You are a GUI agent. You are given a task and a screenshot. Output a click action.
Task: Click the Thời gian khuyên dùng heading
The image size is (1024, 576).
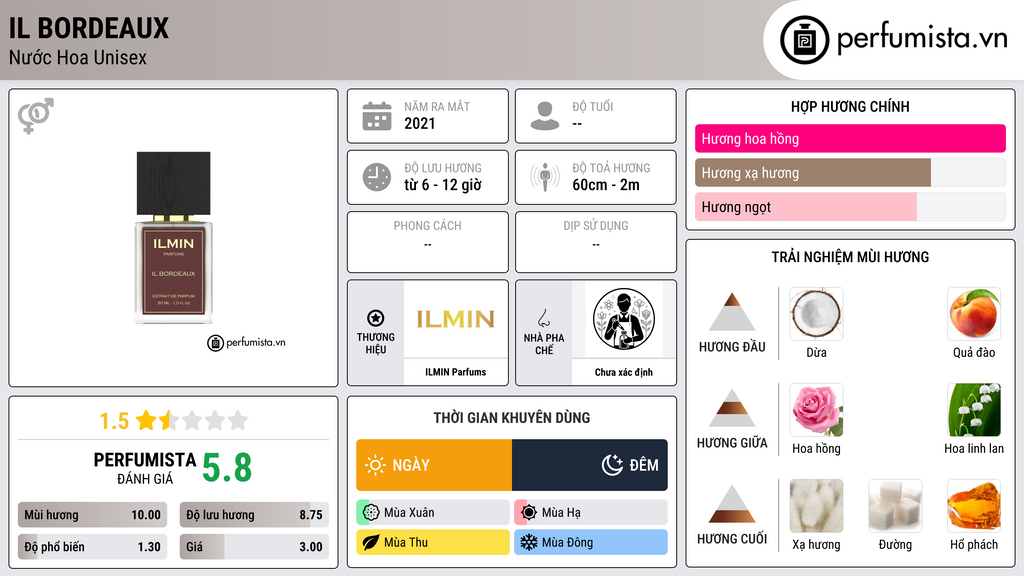tap(512, 418)
